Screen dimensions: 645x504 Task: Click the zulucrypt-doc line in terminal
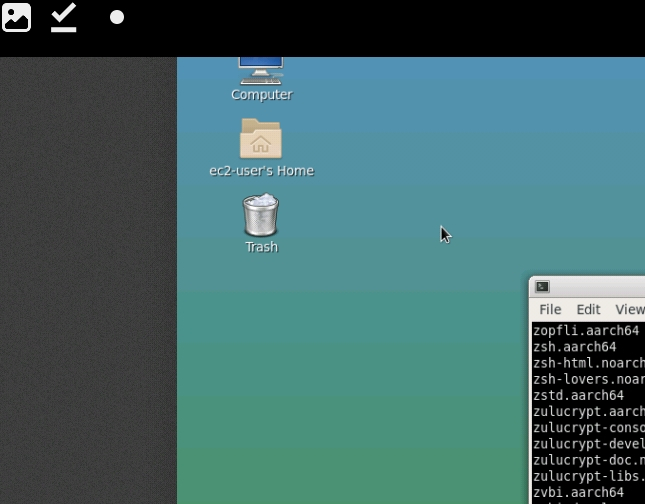pos(588,460)
